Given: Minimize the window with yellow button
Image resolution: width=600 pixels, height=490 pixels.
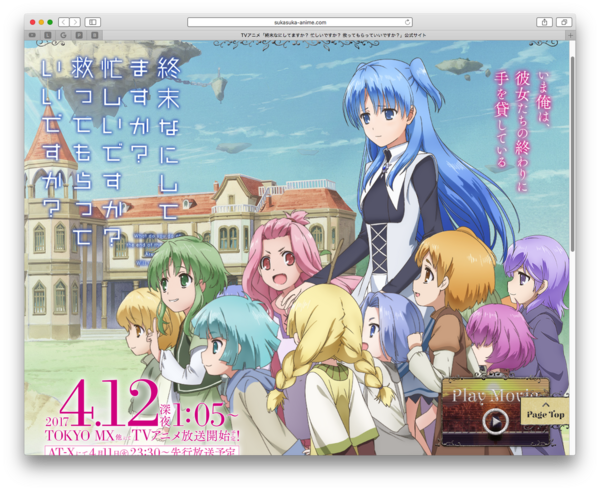Looking at the screenshot, I should [x=41, y=22].
